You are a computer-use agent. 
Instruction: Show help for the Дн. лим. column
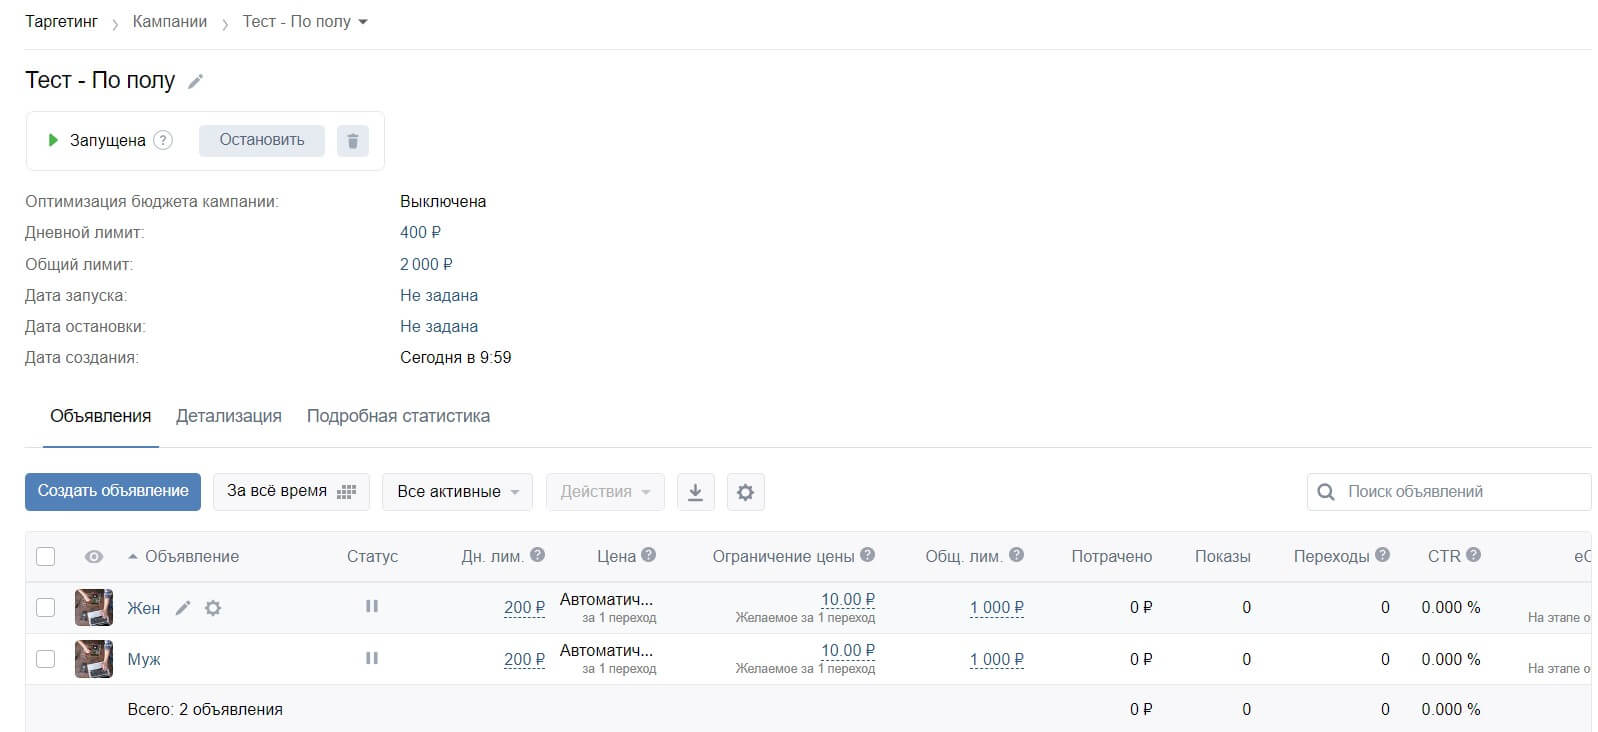point(537,555)
